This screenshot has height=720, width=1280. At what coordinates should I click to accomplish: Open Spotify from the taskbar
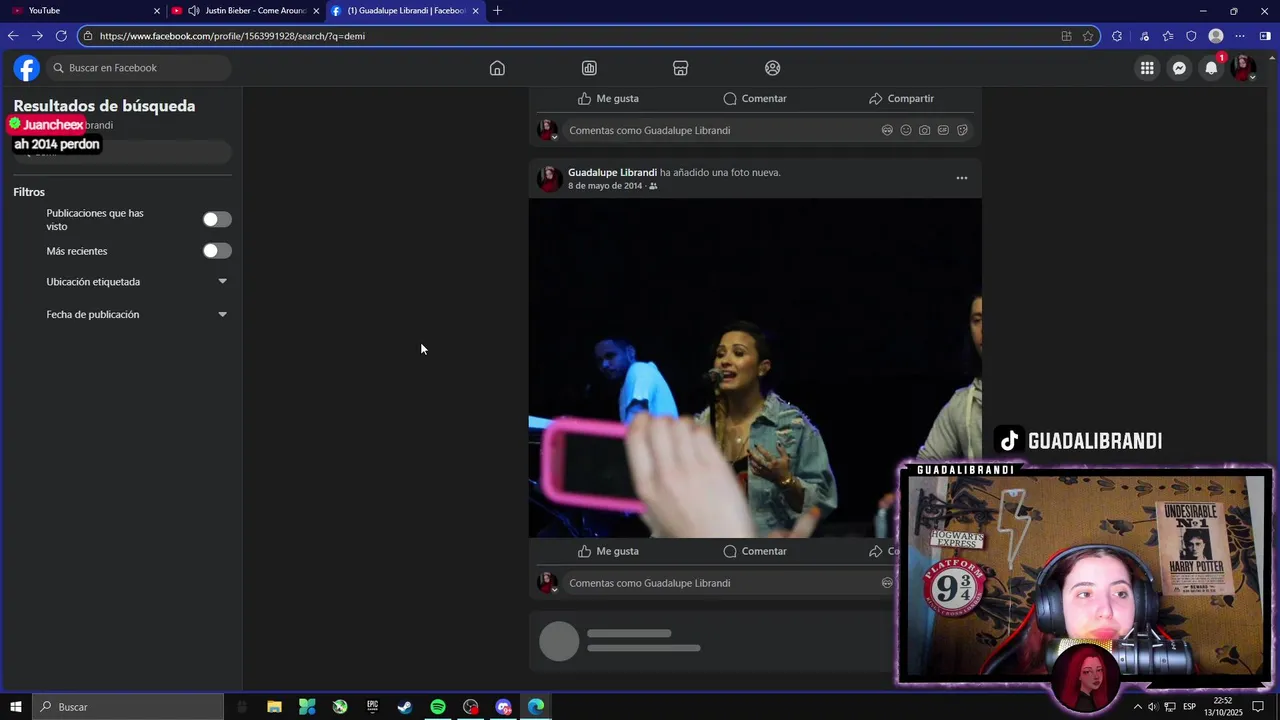[x=438, y=707]
